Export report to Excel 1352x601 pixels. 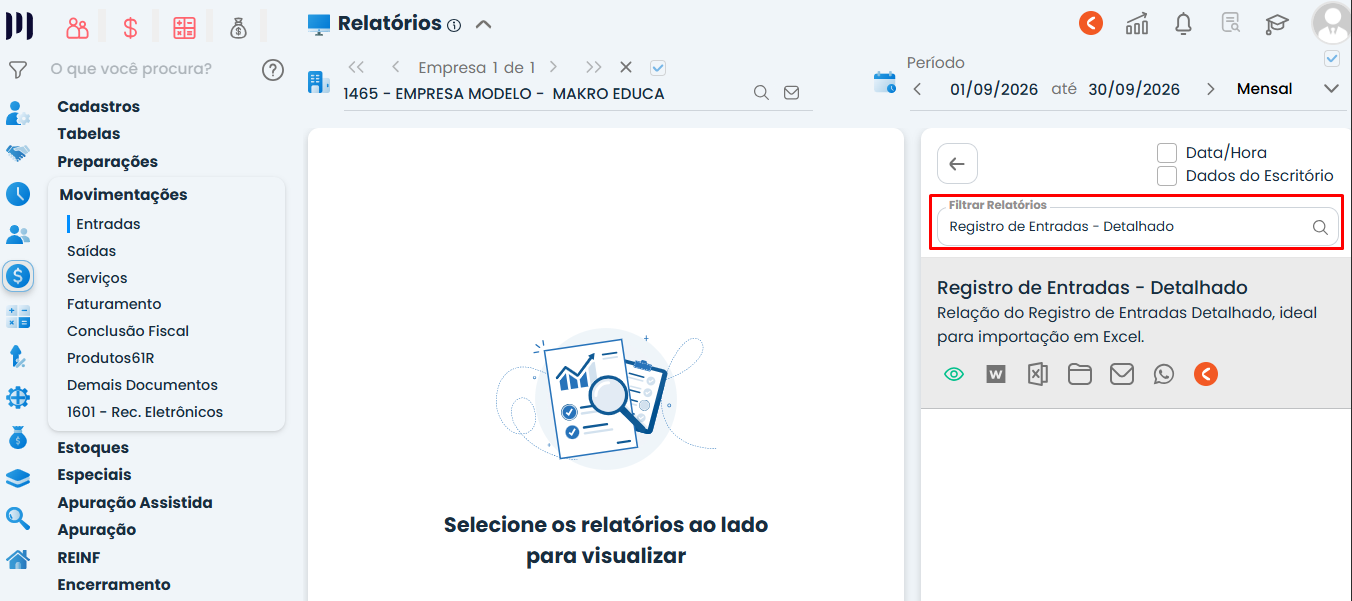click(x=1038, y=374)
